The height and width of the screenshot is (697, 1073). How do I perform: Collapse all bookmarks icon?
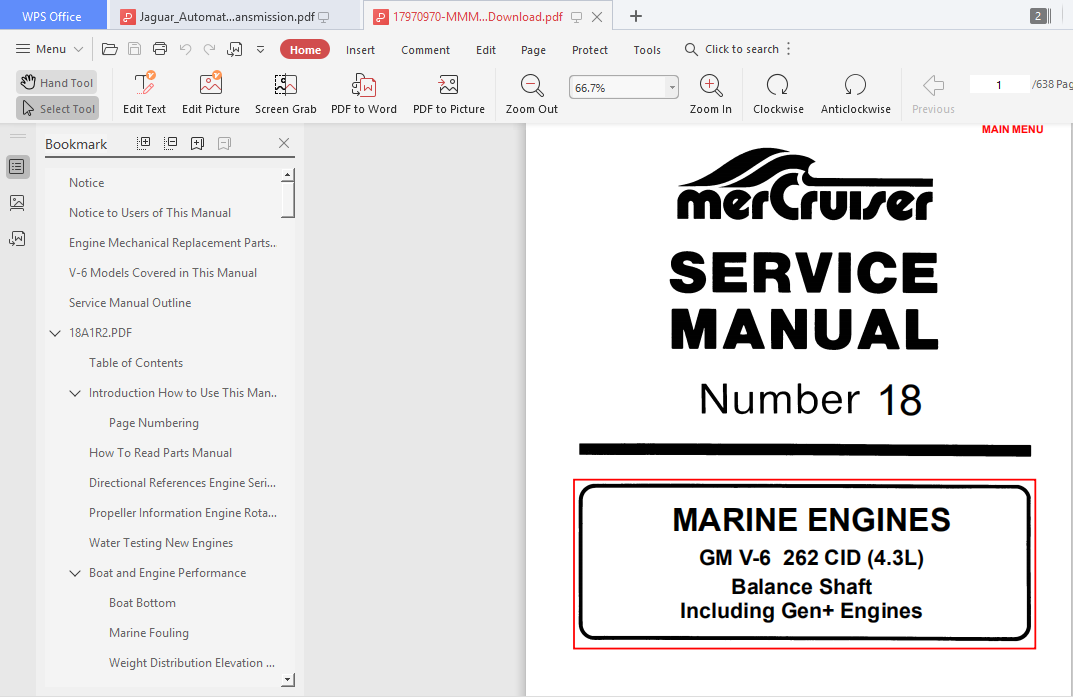click(170, 143)
